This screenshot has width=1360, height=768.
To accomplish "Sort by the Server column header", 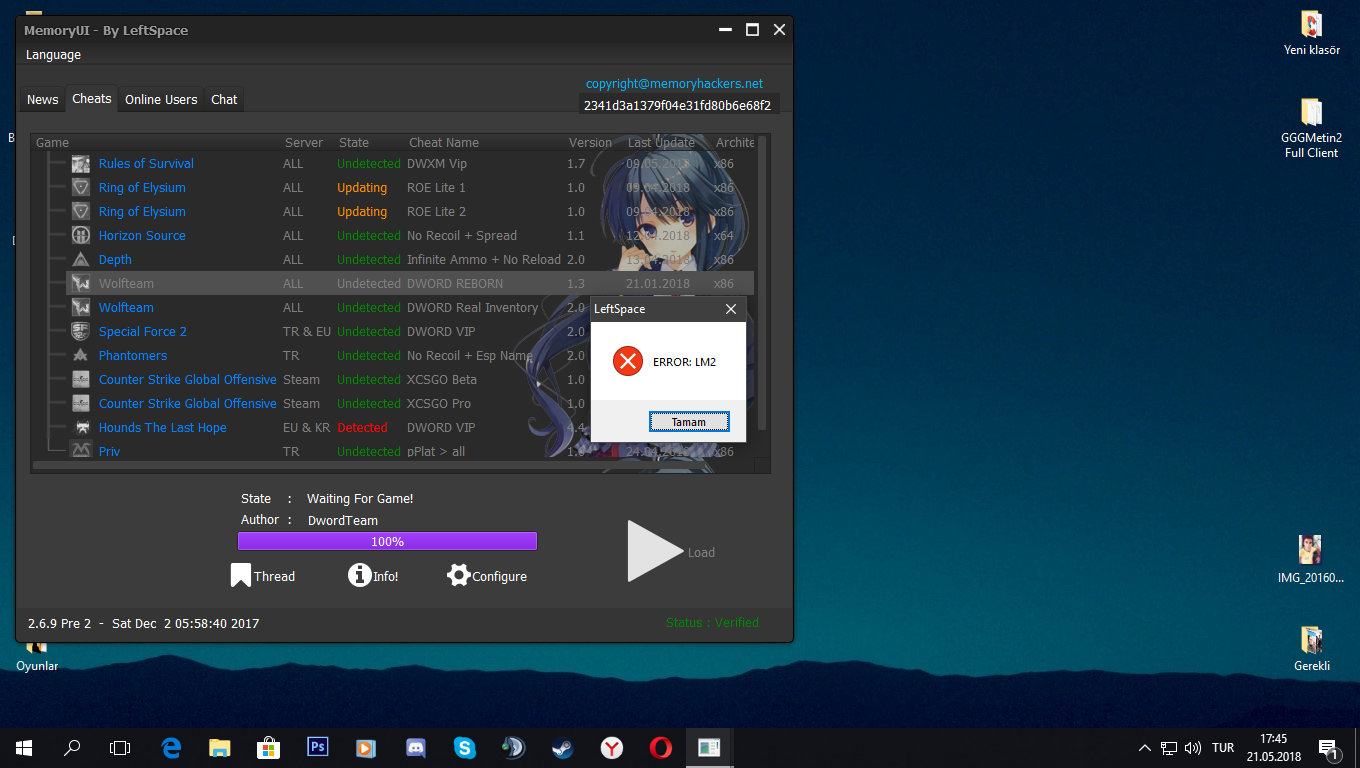I will (x=304, y=143).
